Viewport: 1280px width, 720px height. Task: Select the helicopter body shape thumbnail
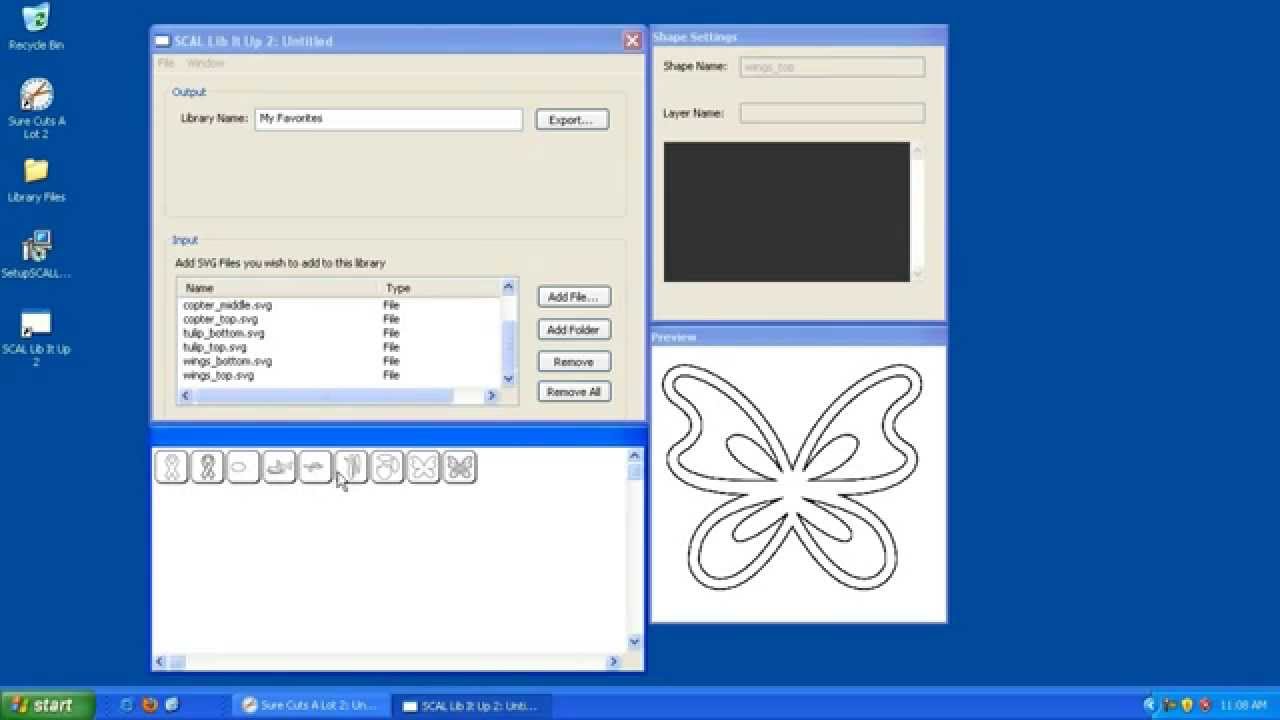279,467
